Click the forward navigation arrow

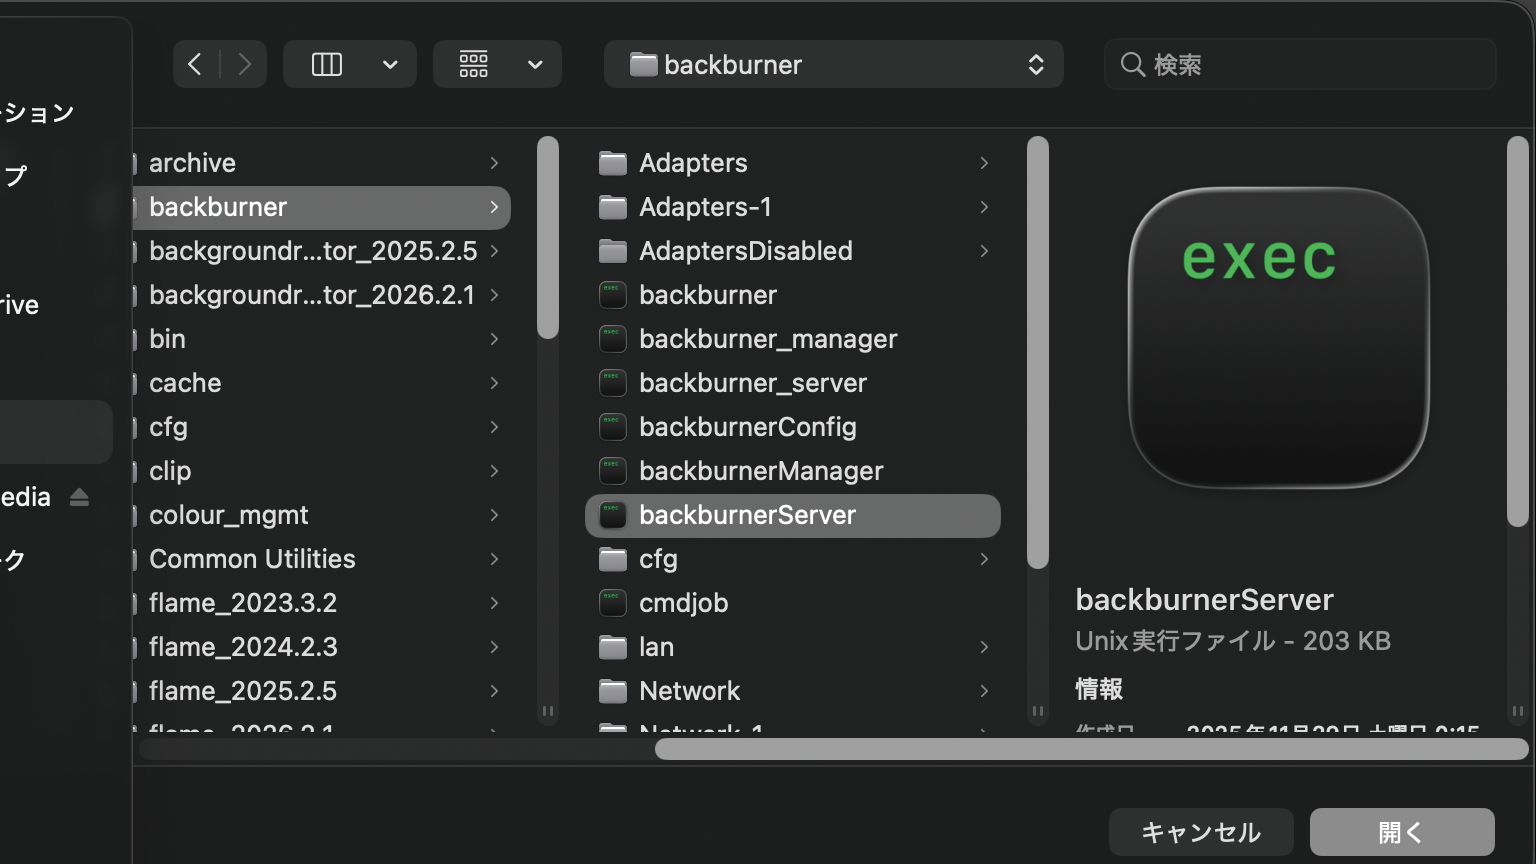pos(244,65)
